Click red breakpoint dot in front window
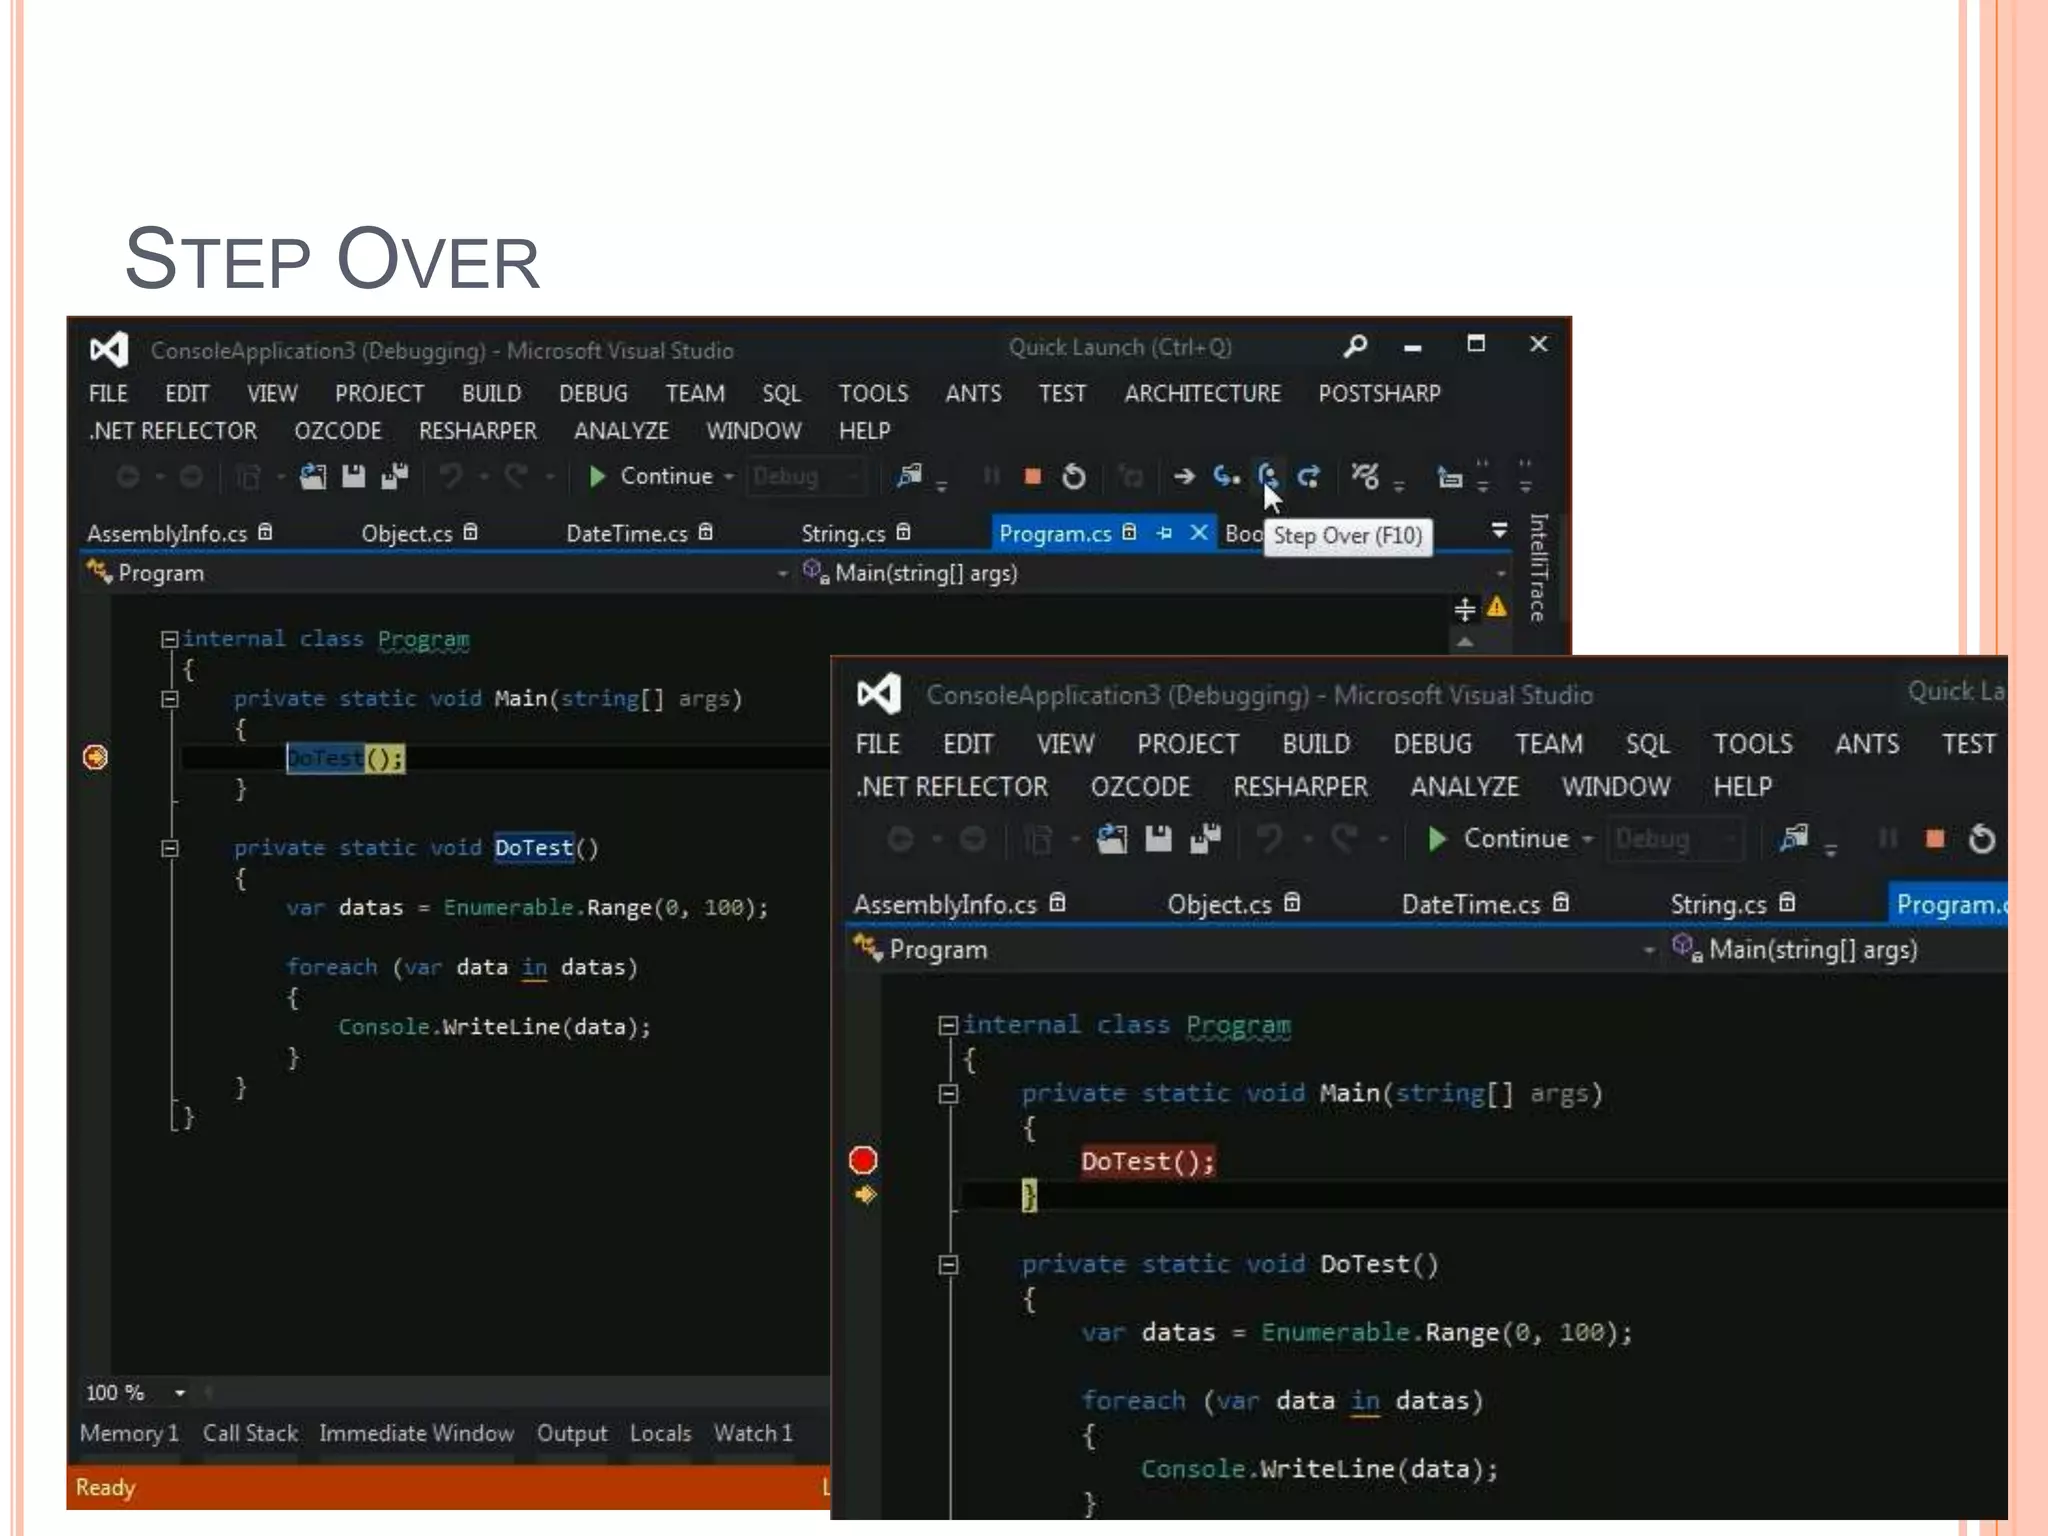The width and height of the screenshot is (2048, 1536). coord(863,1160)
